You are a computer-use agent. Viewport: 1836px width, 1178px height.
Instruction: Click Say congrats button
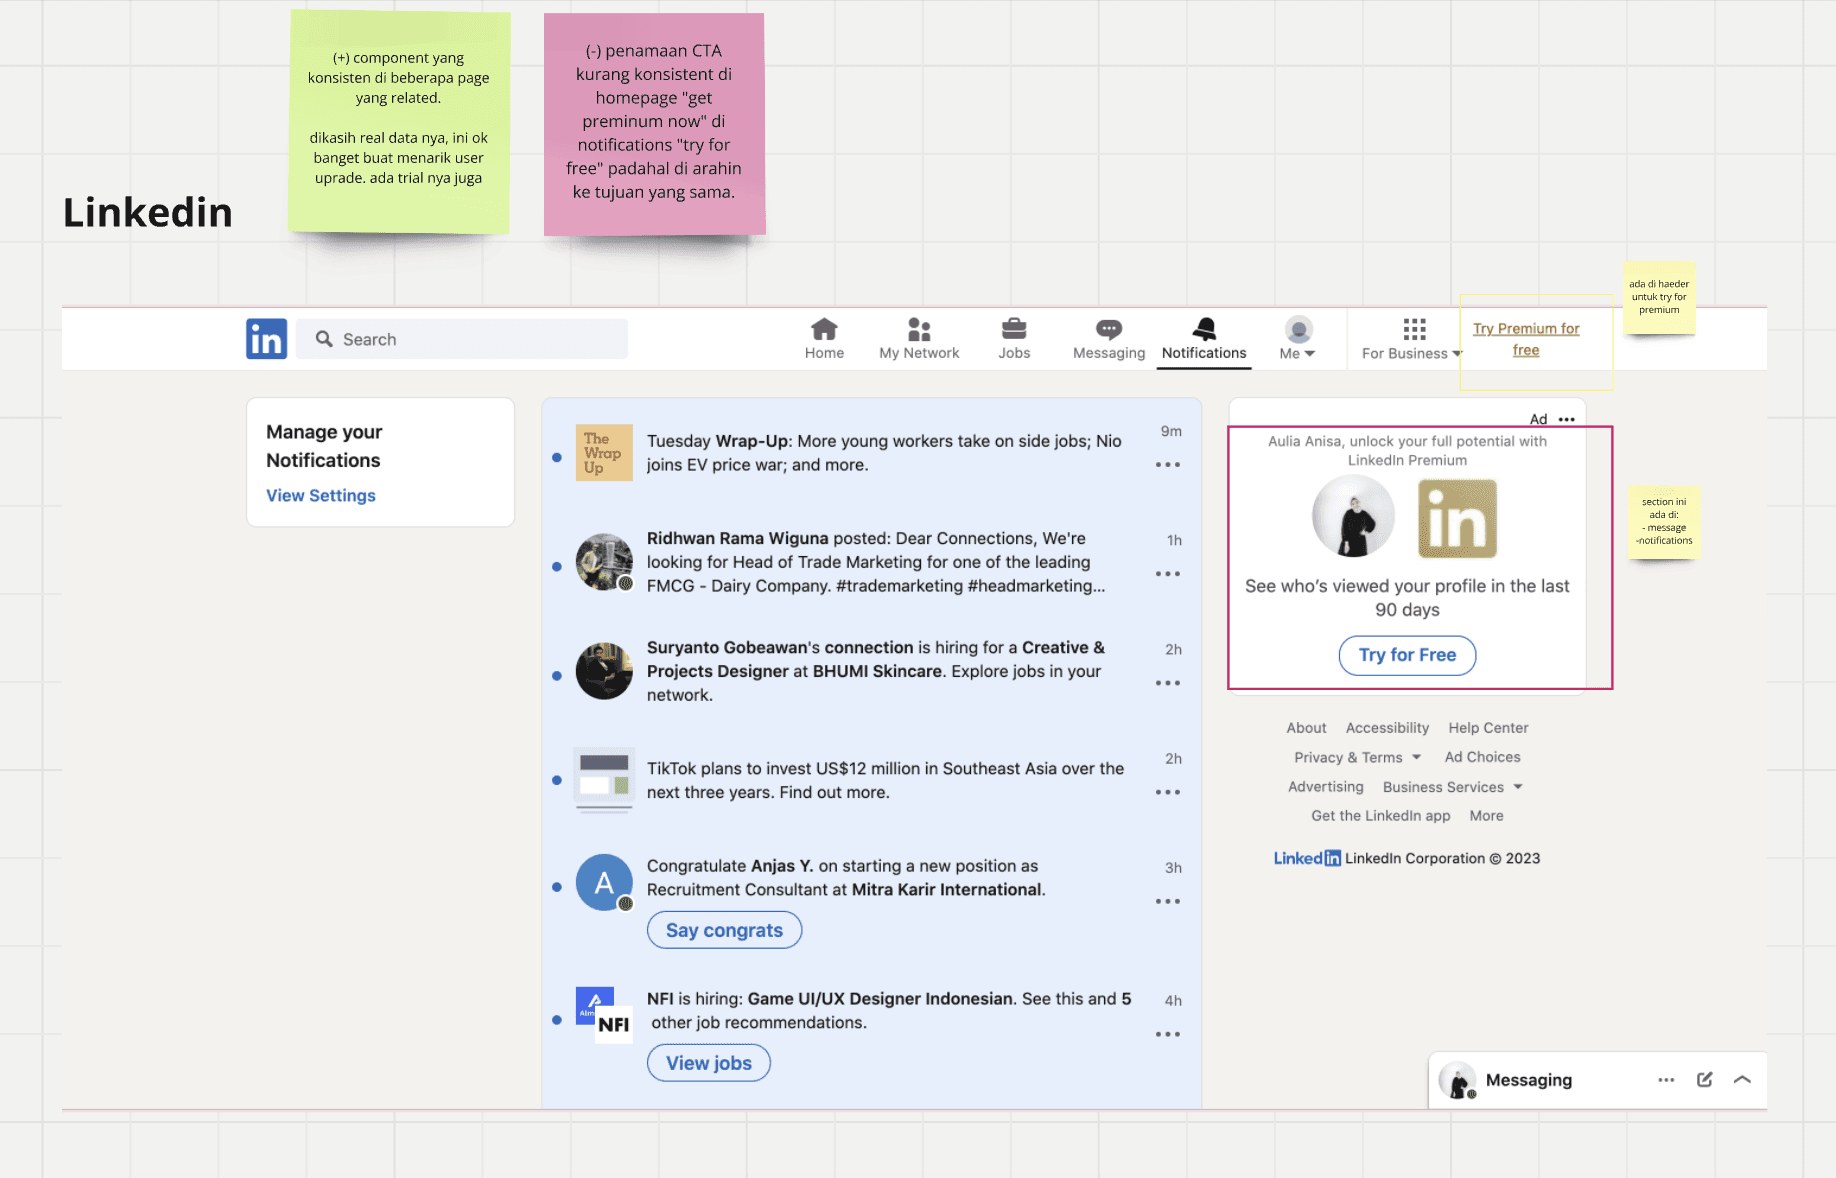coord(724,930)
